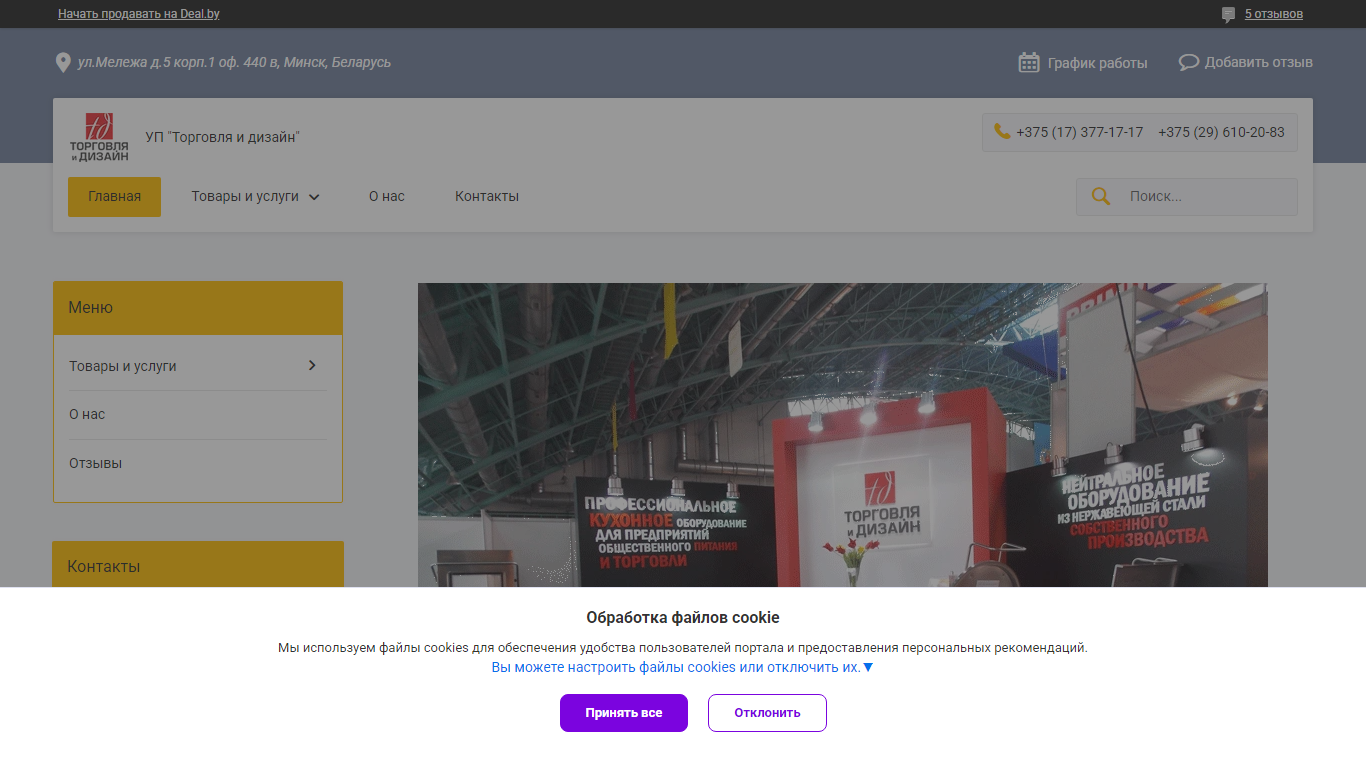The height and width of the screenshot is (768, 1366).
Task: Open Отзывы in the side menu
Action: click(x=95, y=463)
